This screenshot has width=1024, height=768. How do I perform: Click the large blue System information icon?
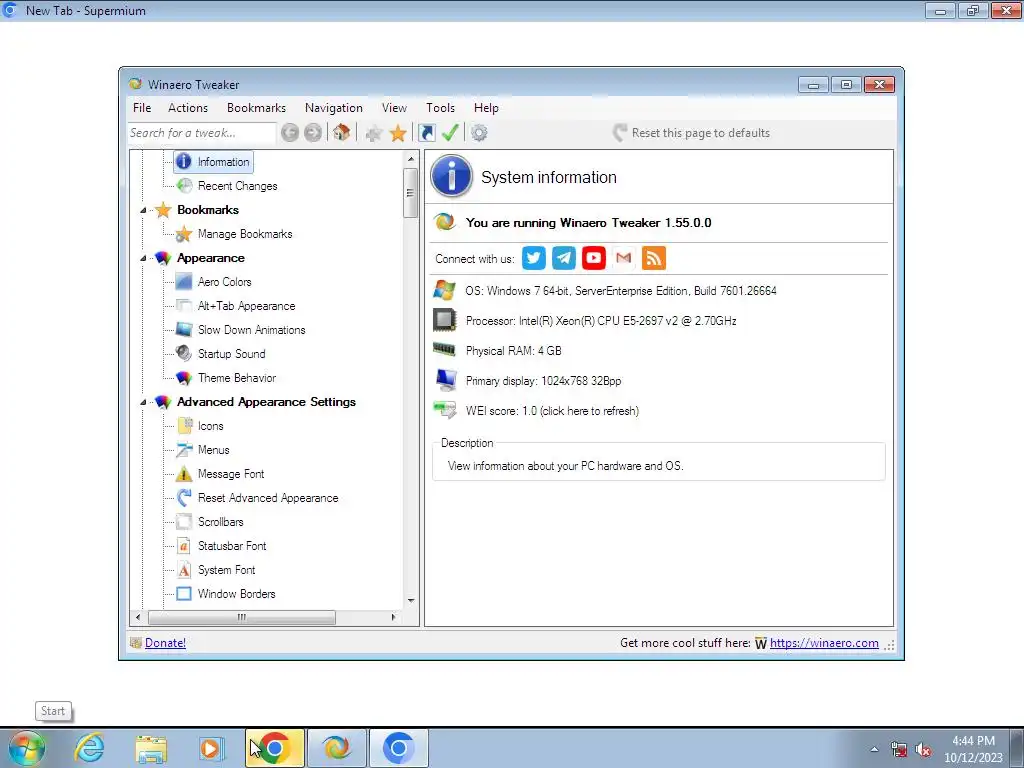click(451, 176)
